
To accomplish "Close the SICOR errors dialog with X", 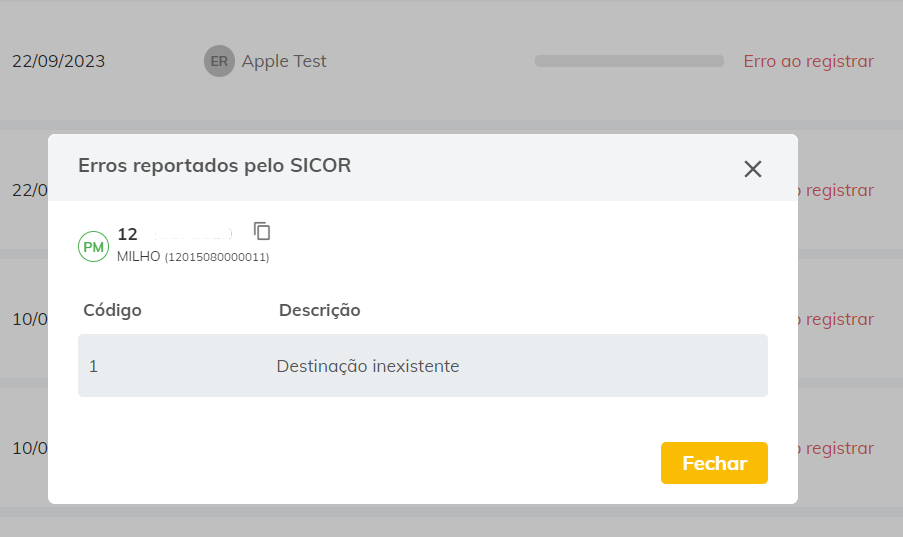I will point(753,169).
